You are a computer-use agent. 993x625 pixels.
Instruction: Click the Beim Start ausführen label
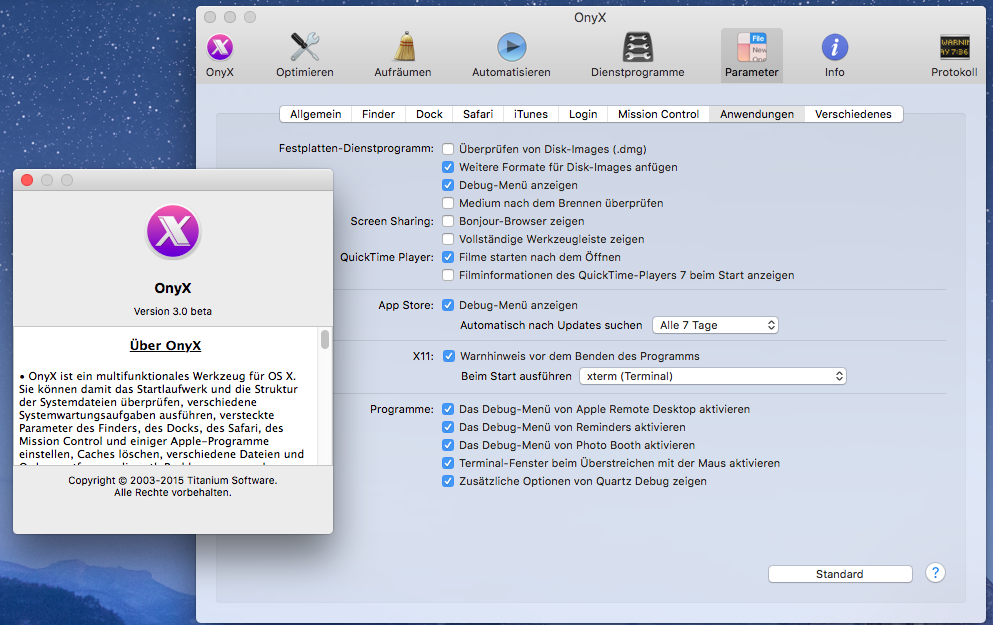tap(516, 376)
